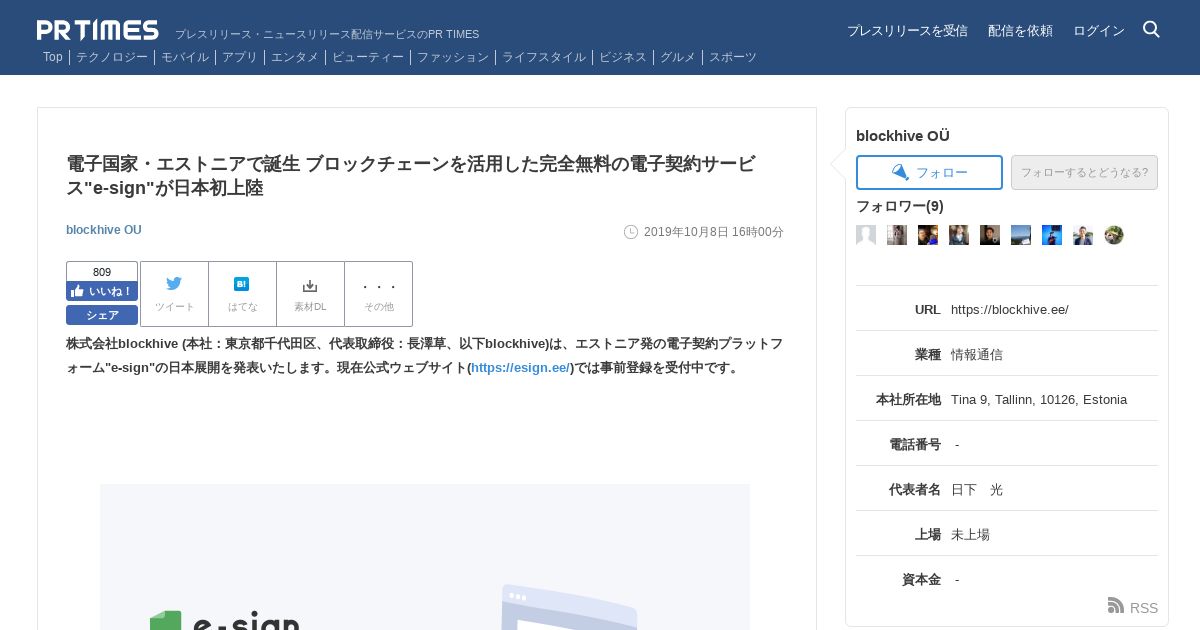Open the エンタメ category
This screenshot has width=1200, height=630.
click(x=295, y=57)
